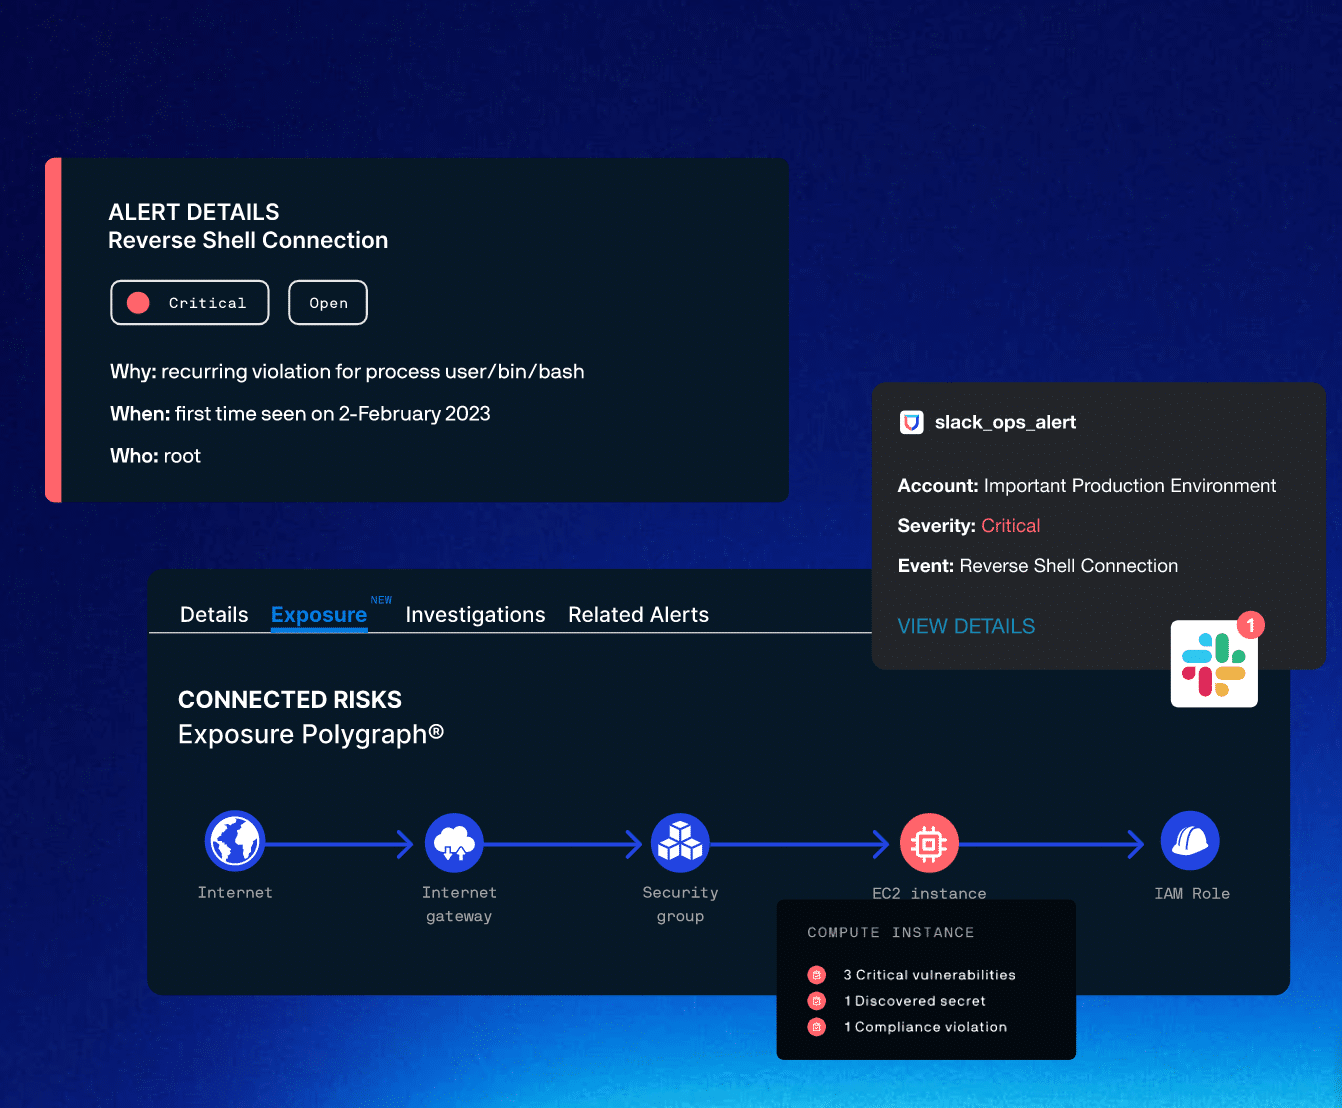Click the IAM Role hard hat icon
This screenshot has width=1342, height=1108.
[1191, 841]
